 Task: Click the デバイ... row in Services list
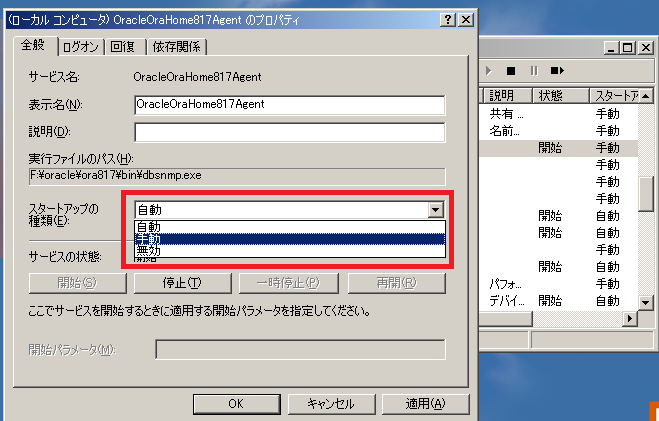click(559, 301)
